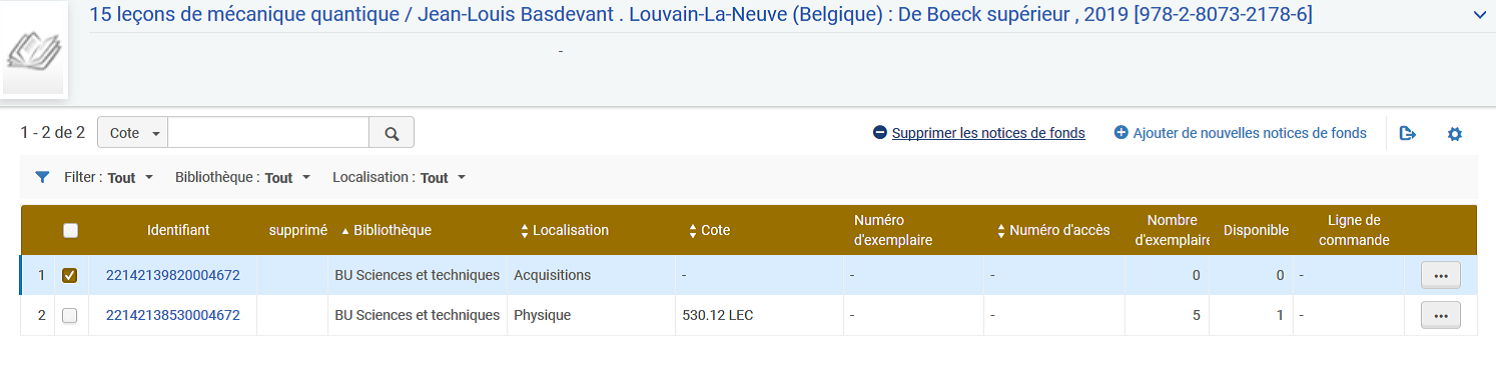
Task: Open the Bibliothèque filter dropdown
Action: 243,177
